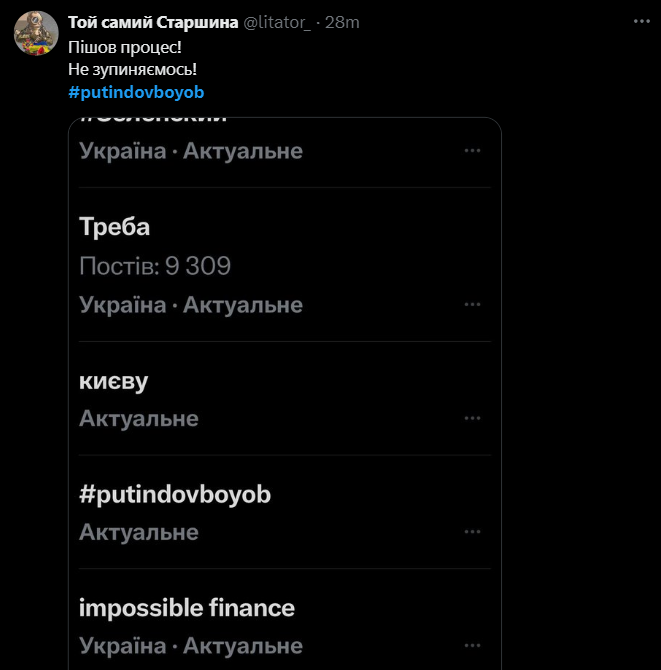Click the blue #putindovboyob hashtag link
Image resolution: width=661 pixels, height=670 pixels.
[x=136, y=92]
